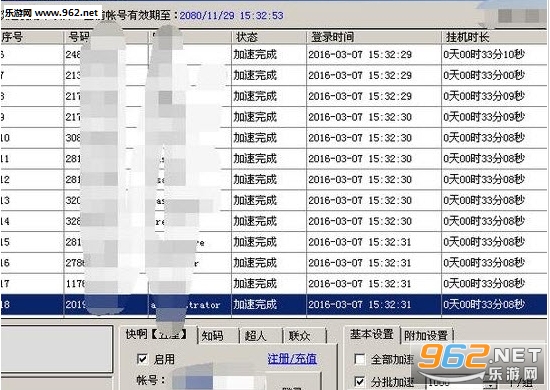Switch to the 知码 tab
The width and height of the screenshot is (550, 390).
[213, 336]
